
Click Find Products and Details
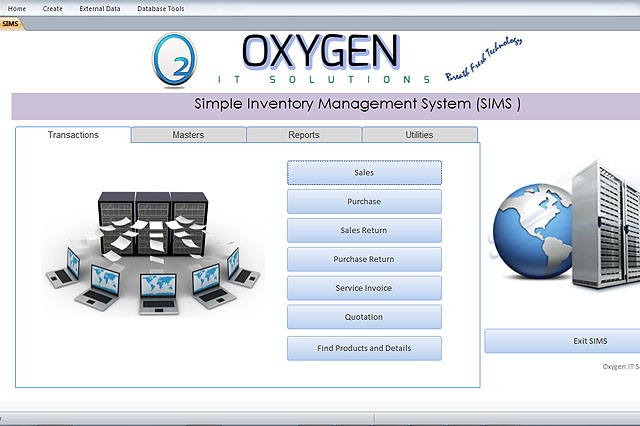click(x=364, y=348)
